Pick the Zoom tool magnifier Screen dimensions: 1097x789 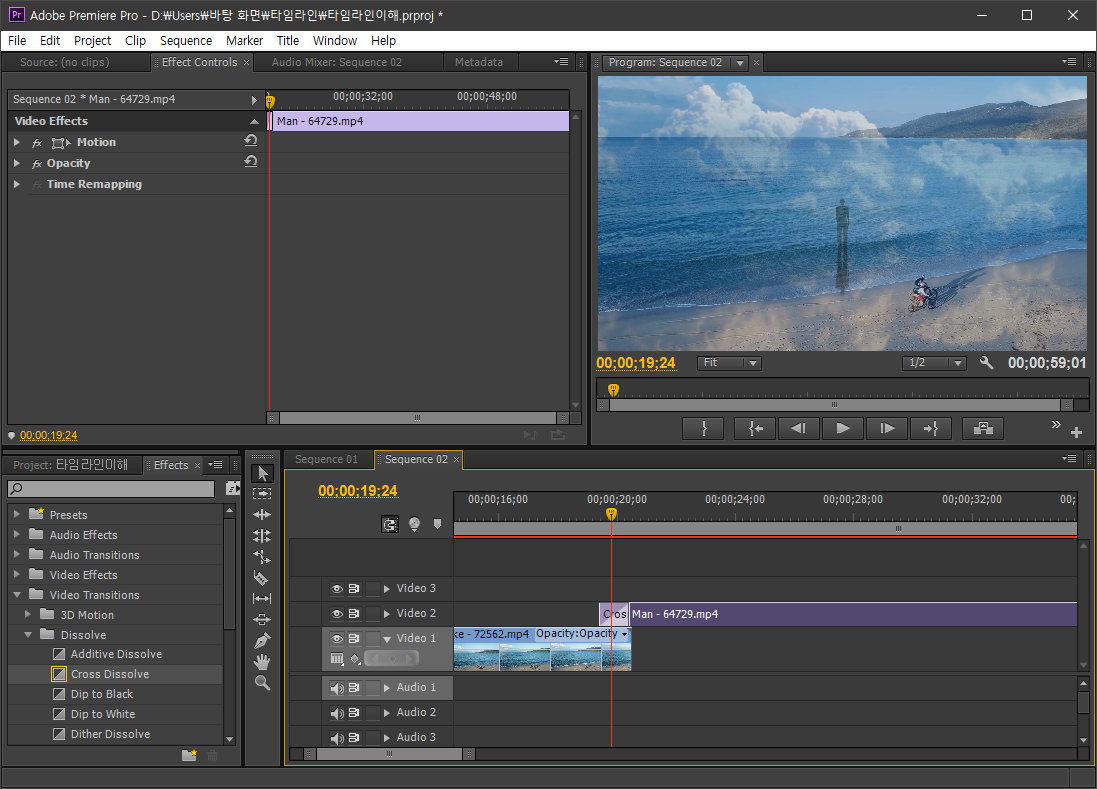[262, 683]
